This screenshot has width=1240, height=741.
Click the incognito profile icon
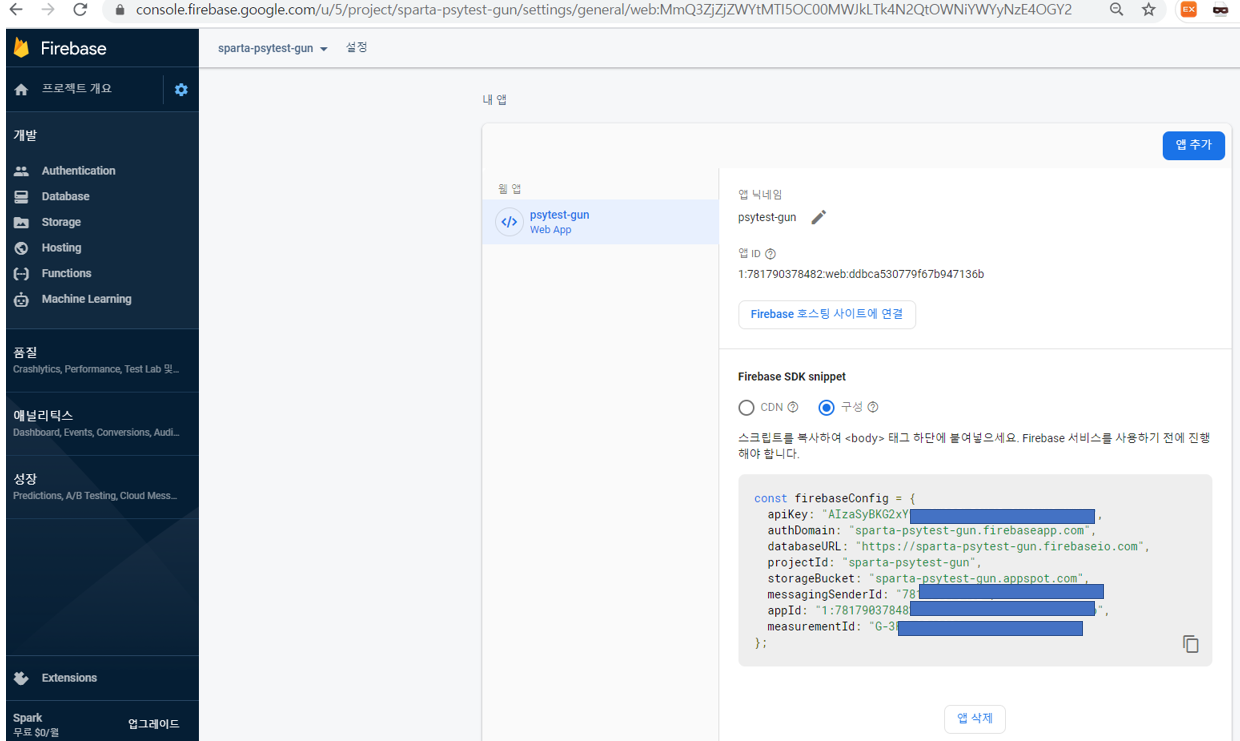pyautogui.click(x=1220, y=10)
